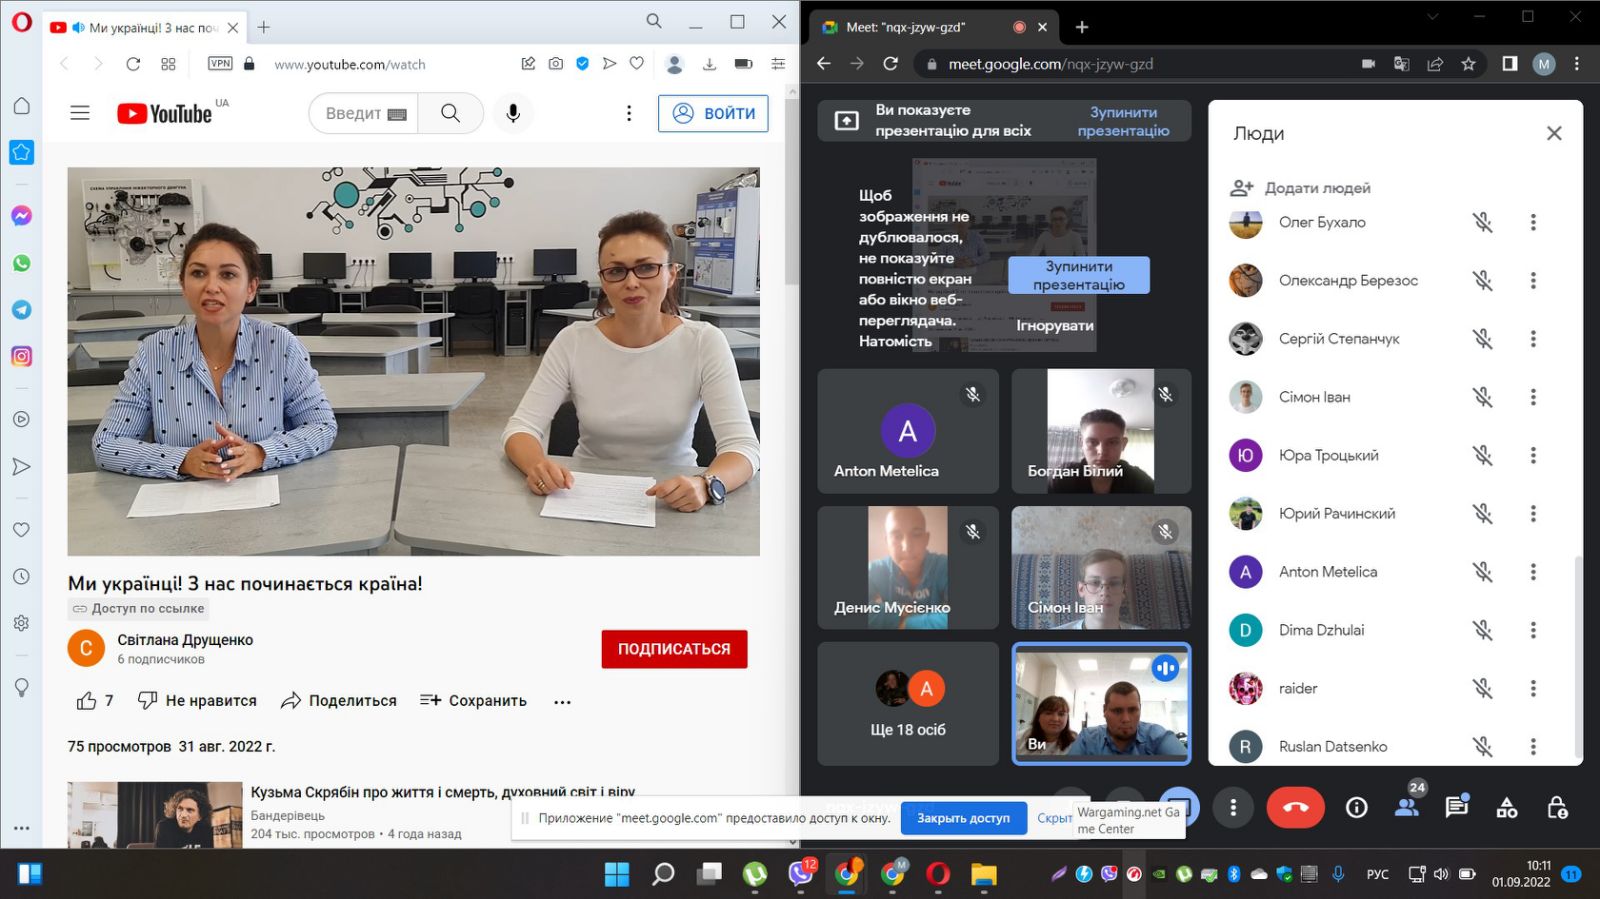
Task: Open Meet host controls lock icon
Action: (1557, 807)
